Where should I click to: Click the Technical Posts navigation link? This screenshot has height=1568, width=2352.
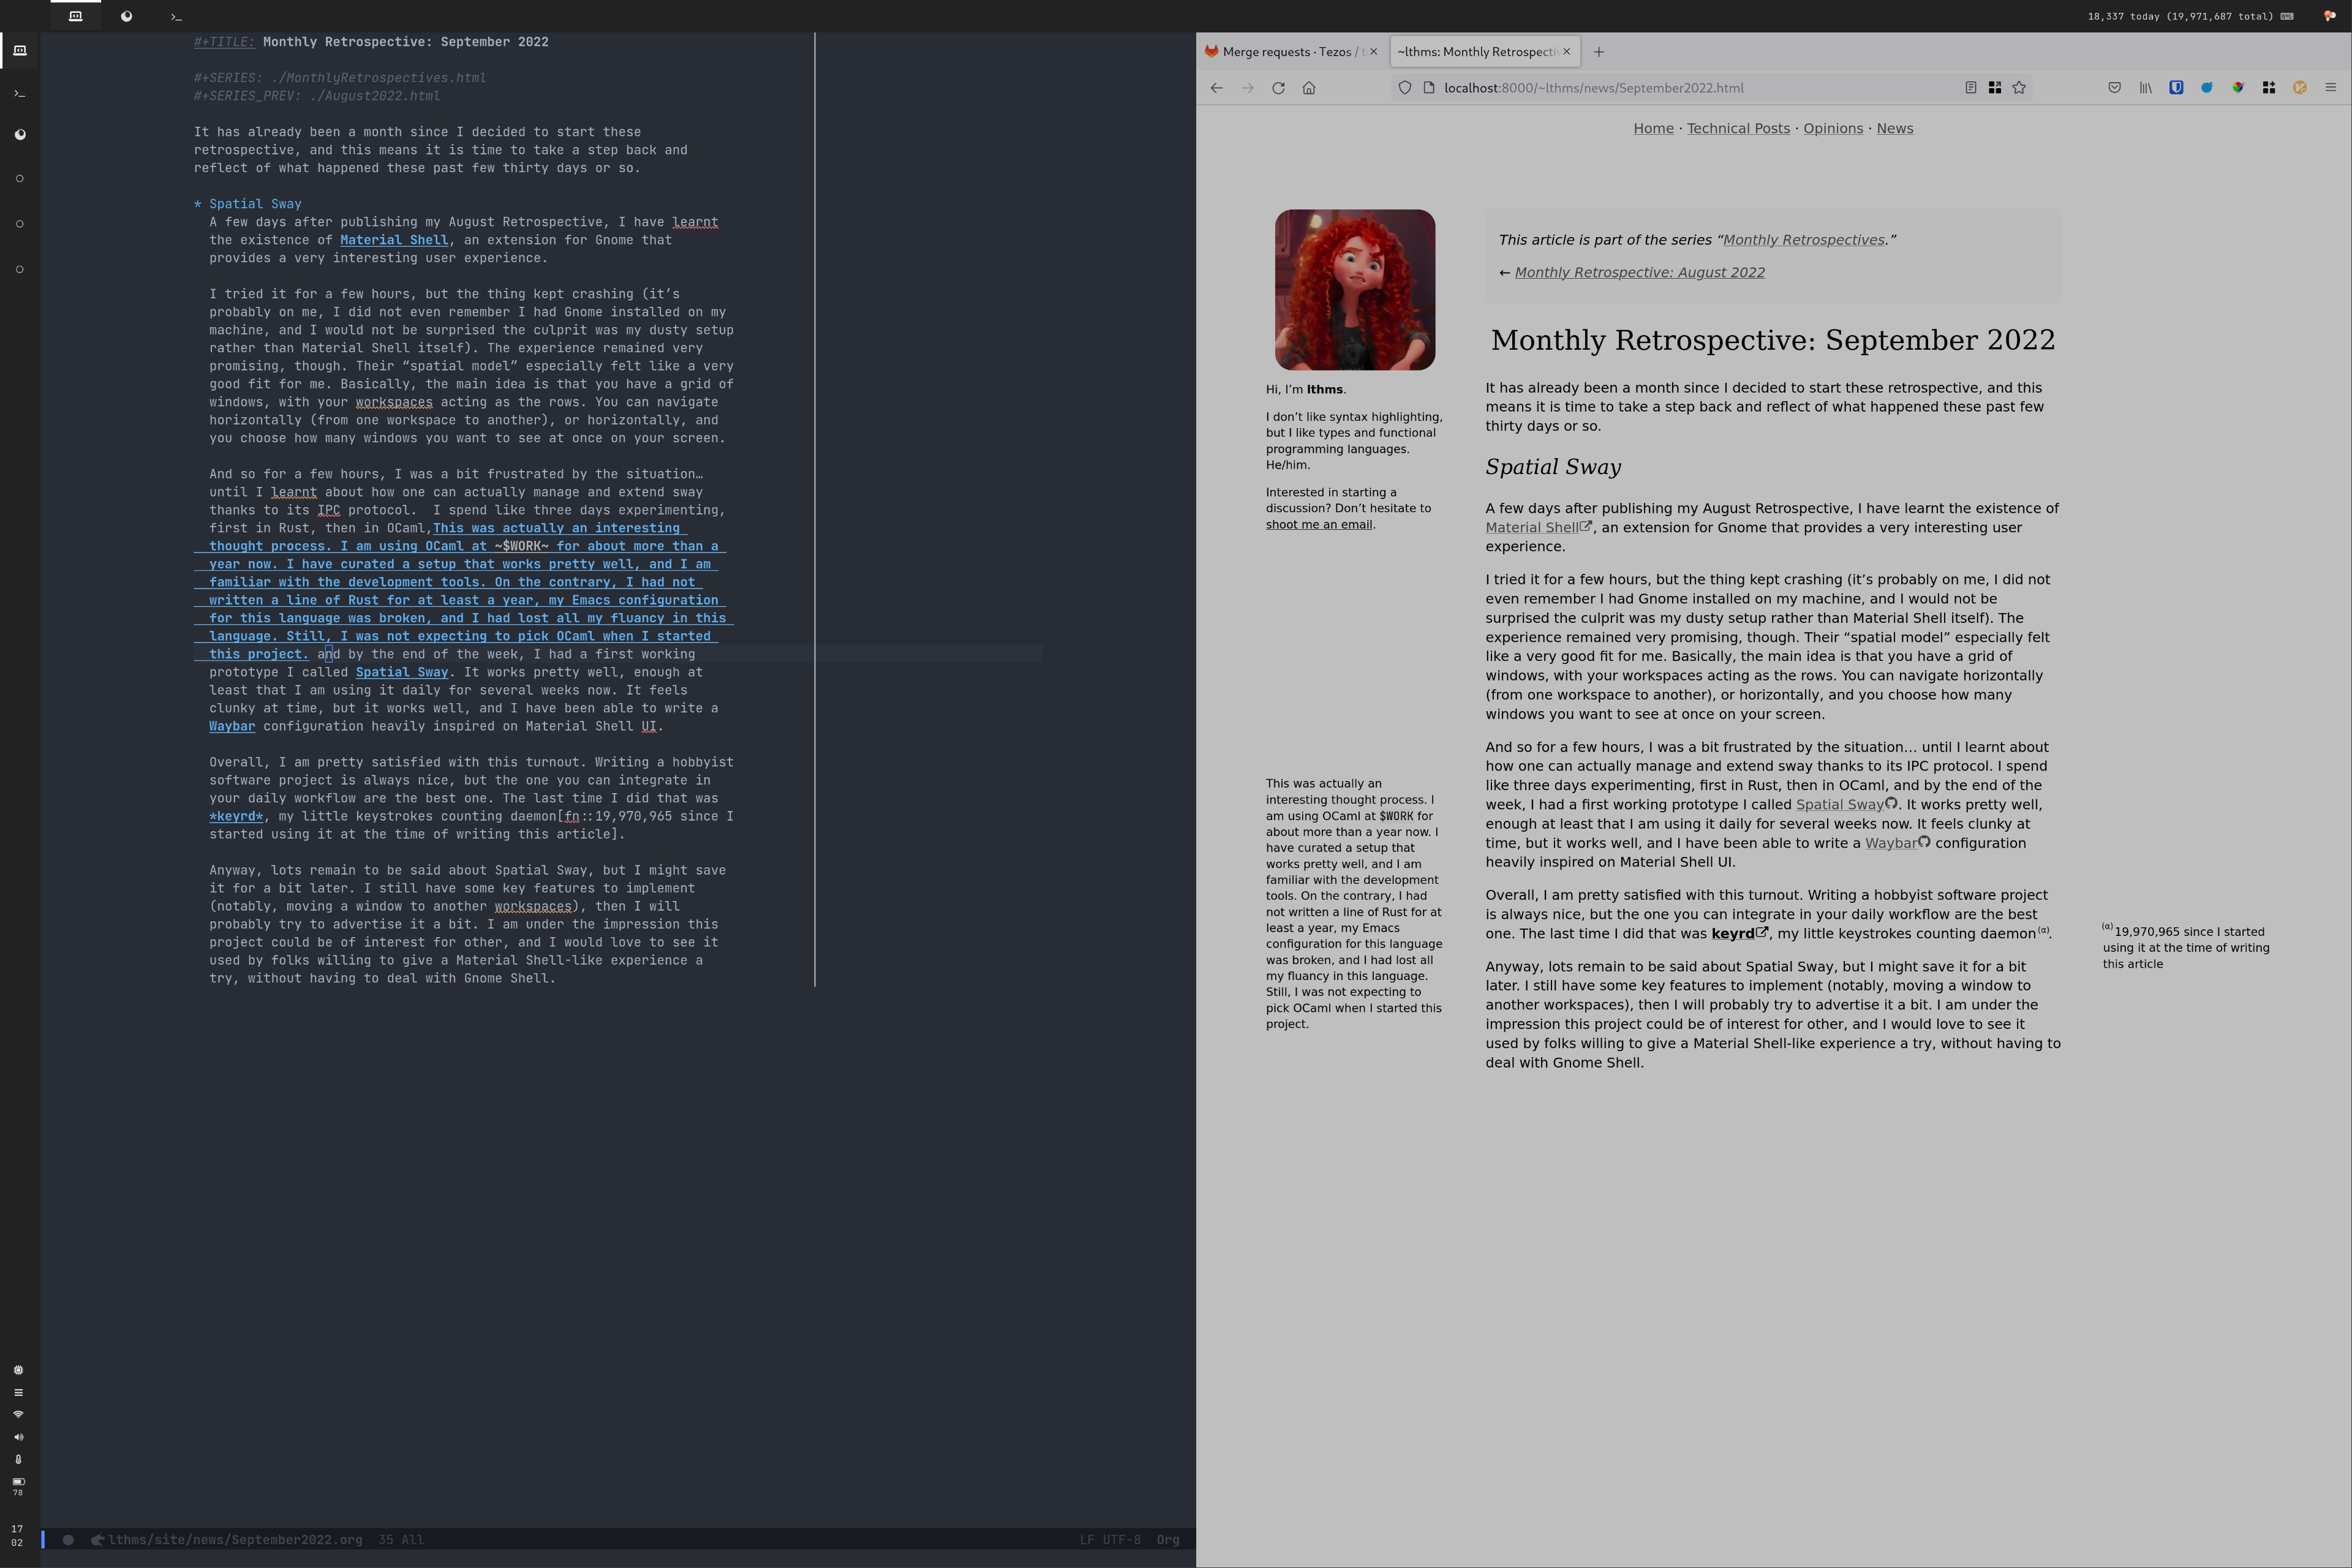click(x=1738, y=128)
